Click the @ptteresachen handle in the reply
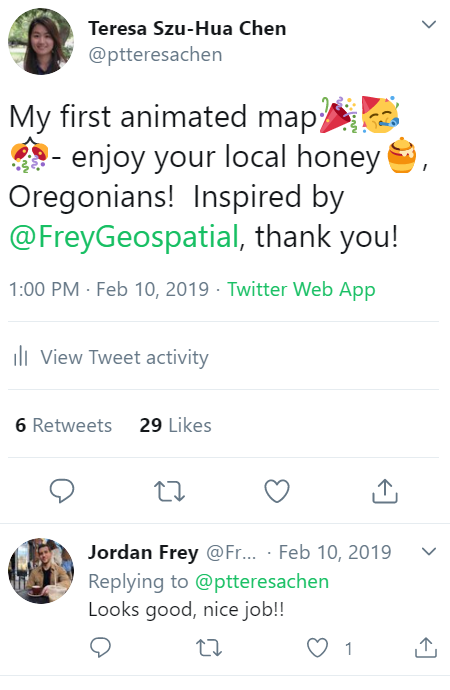This screenshot has height=690, width=450. click(x=262, y=582)
